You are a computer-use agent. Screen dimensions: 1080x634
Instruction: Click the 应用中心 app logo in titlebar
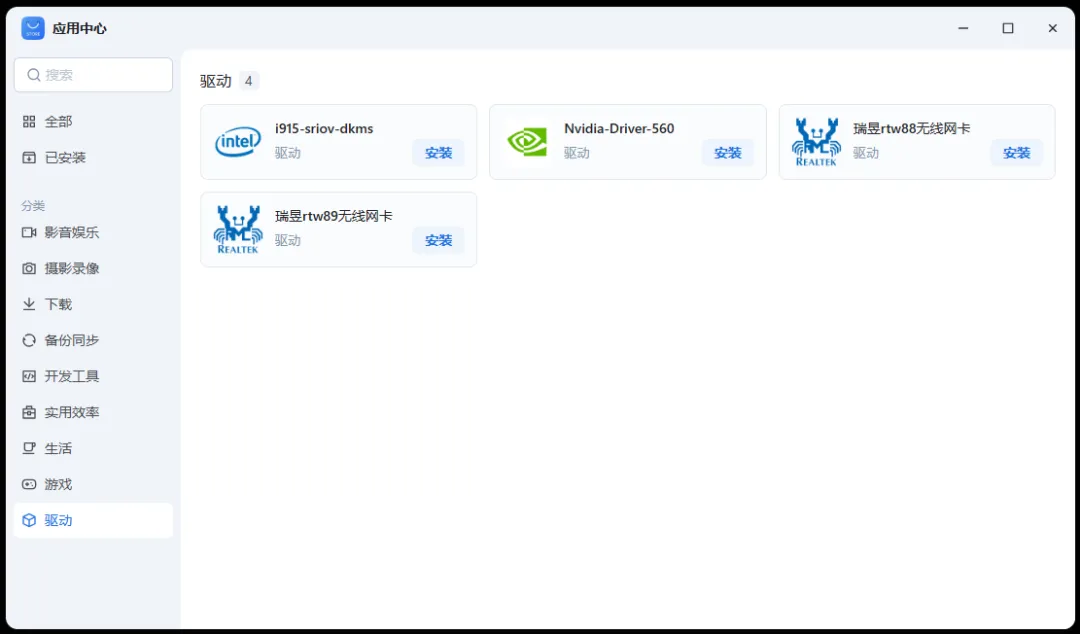coord(33,28)
